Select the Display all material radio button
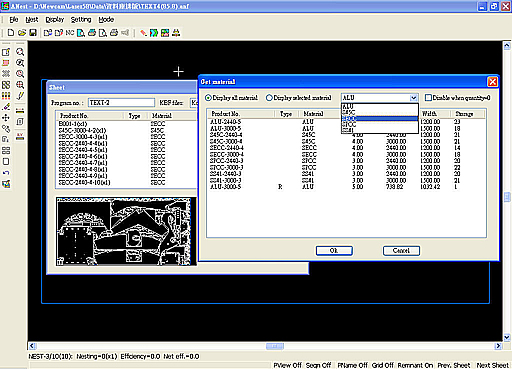This screenshot has height=369, width=512. click(x=208, y=98)
